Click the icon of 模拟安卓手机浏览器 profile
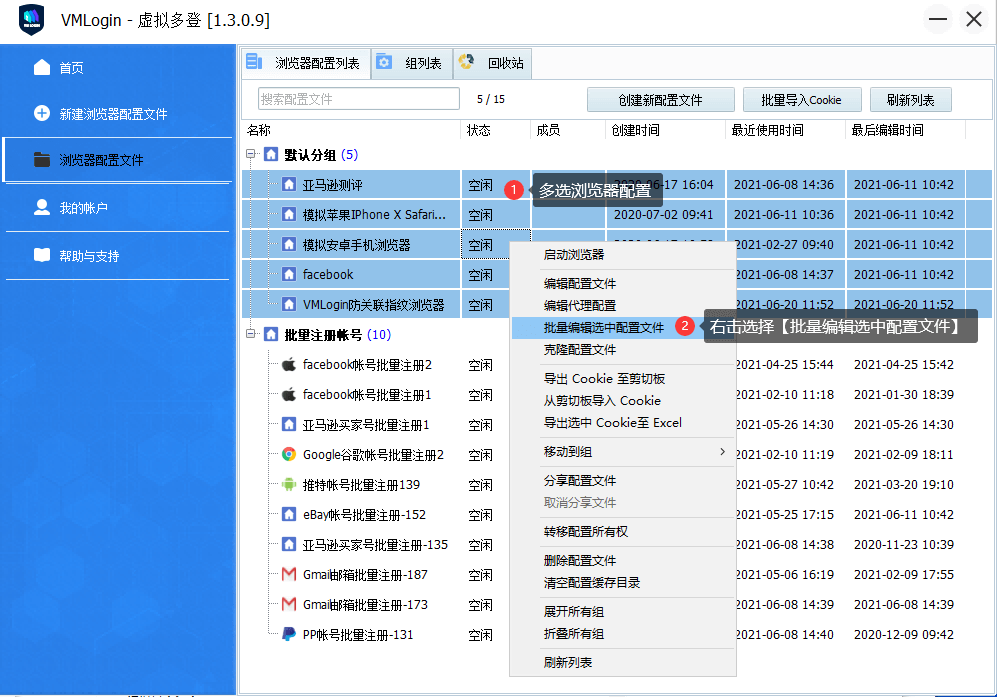Screen dimensions: 997x697 pos(289,244)
